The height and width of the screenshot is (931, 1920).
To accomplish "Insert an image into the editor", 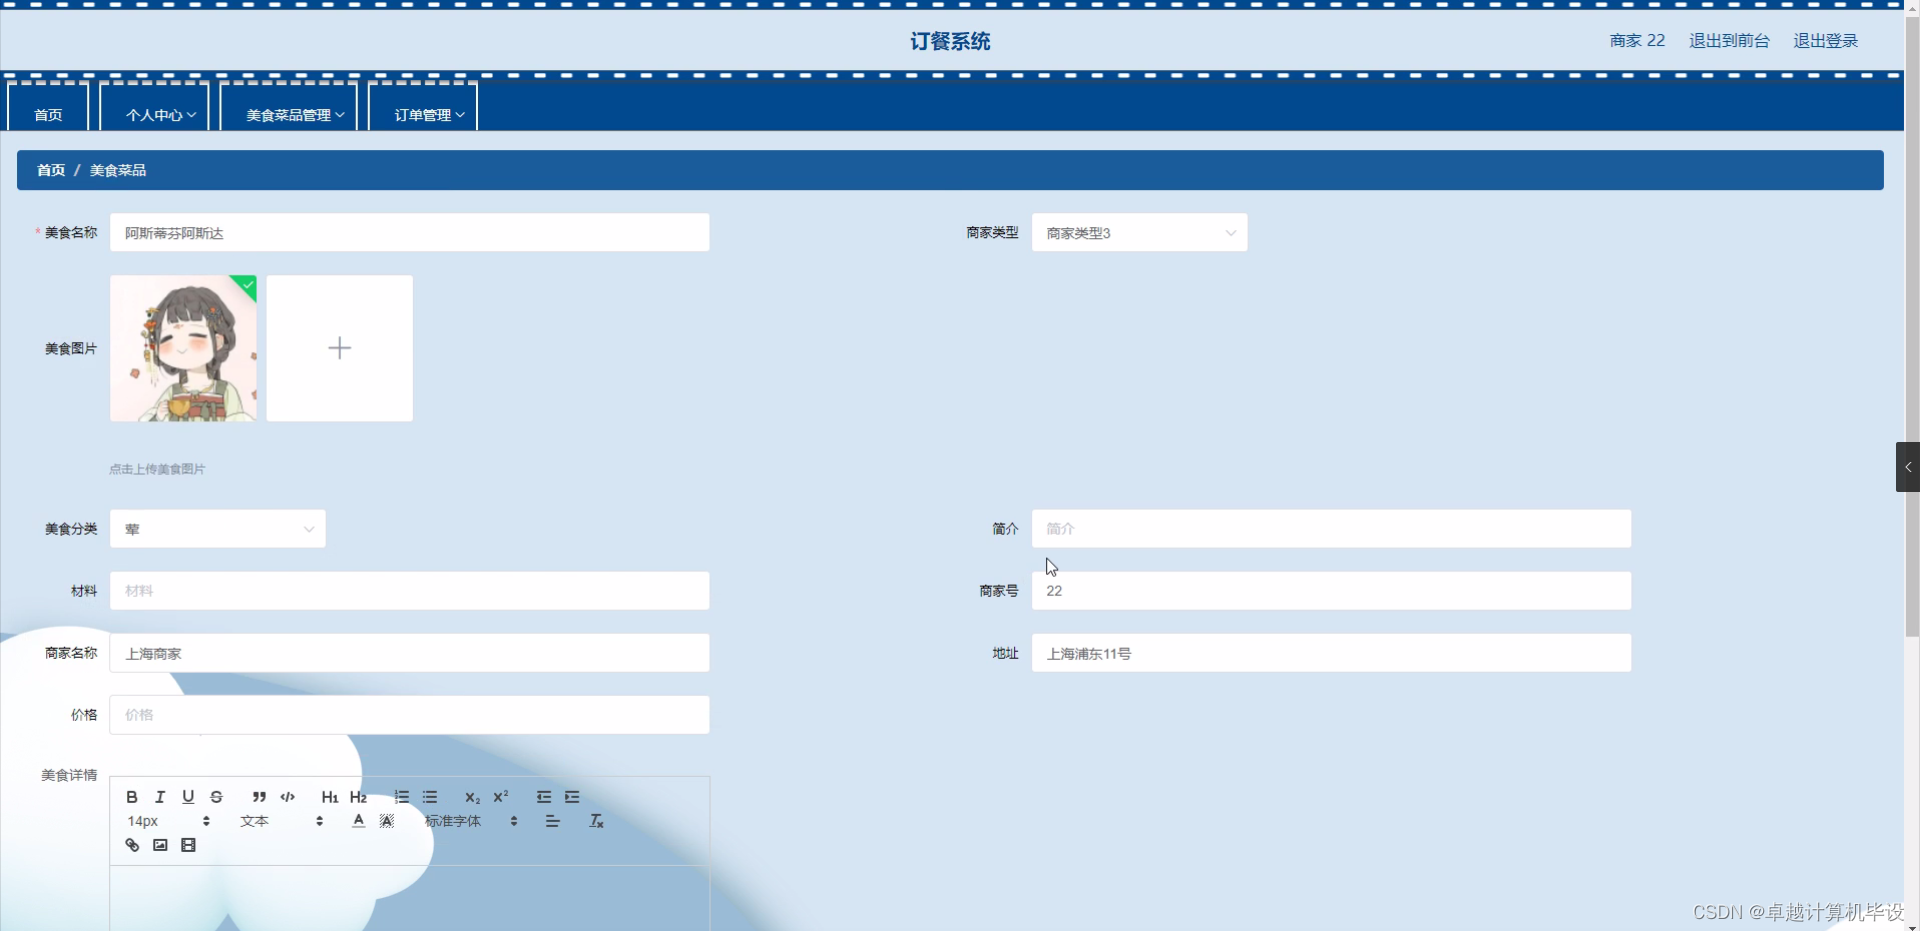I will tap(160, 845).
